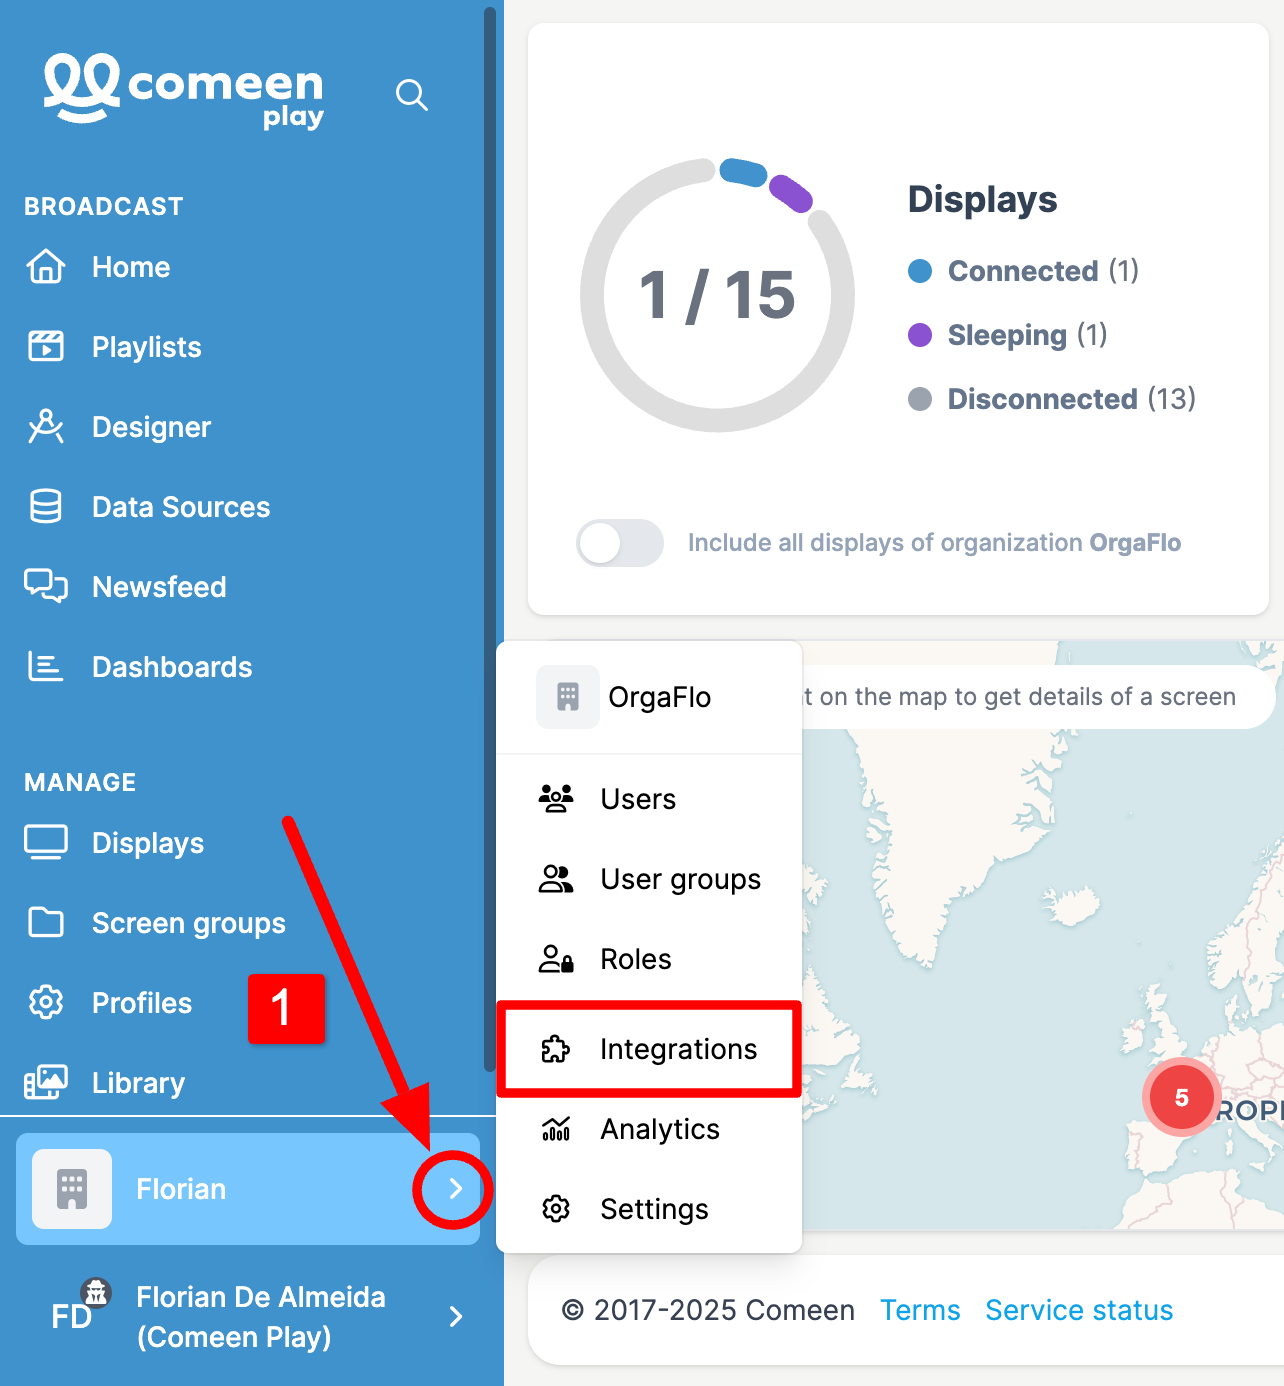Image resolution: width=1284 pixels, height=1386 pixels.
Task: Click the MANAGE section heading
Action: coord(80,783)
